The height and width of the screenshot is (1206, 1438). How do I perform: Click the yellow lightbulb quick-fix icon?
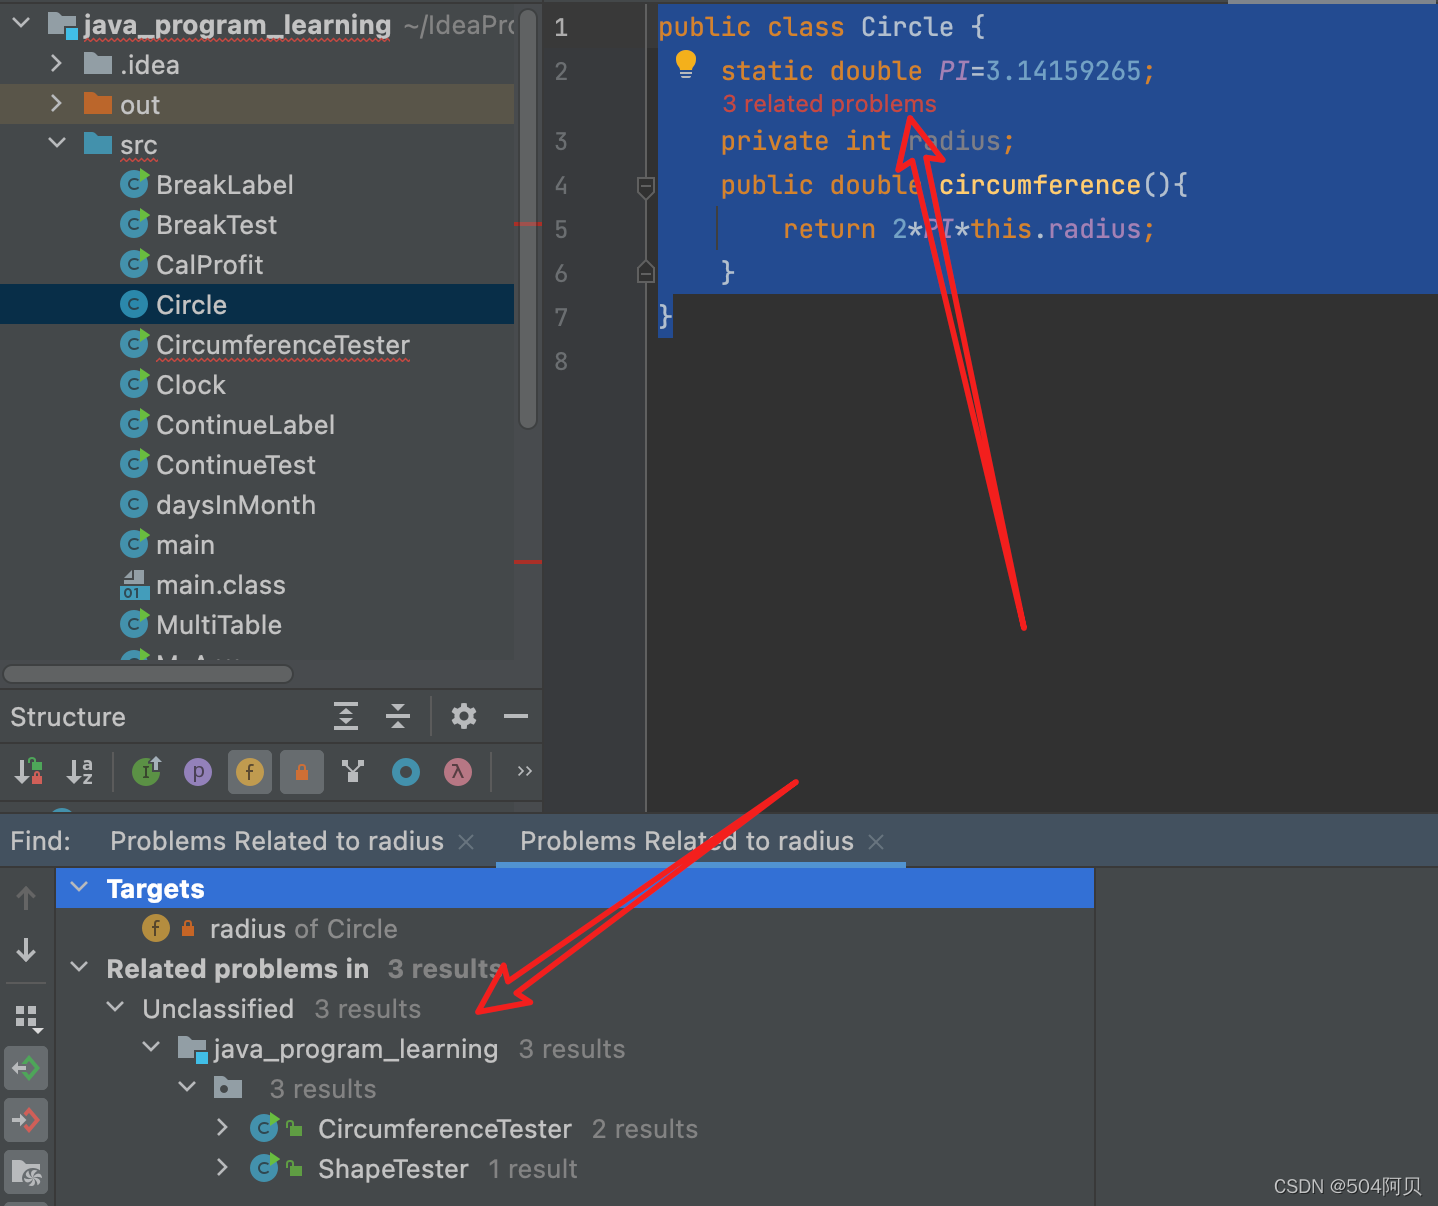pos(686,64)
